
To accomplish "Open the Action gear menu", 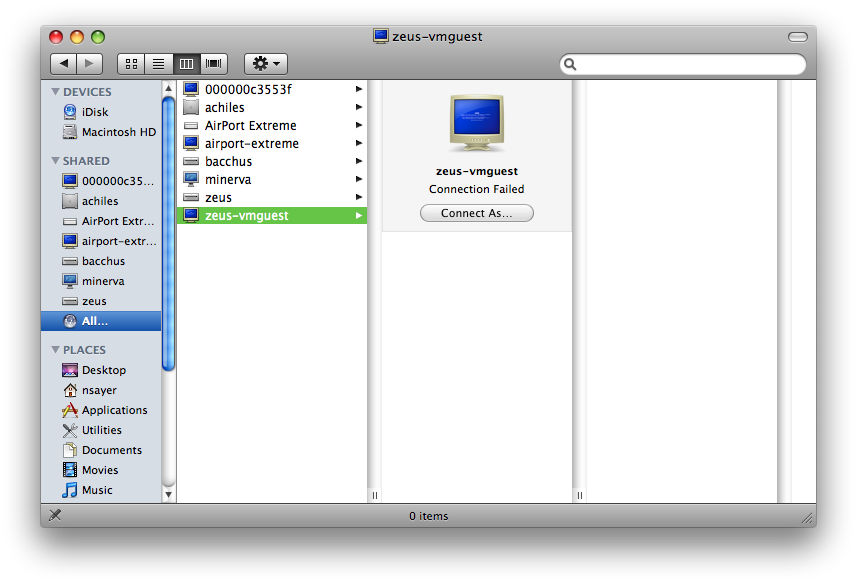I will pyautogui.click(x=266, y=64).
